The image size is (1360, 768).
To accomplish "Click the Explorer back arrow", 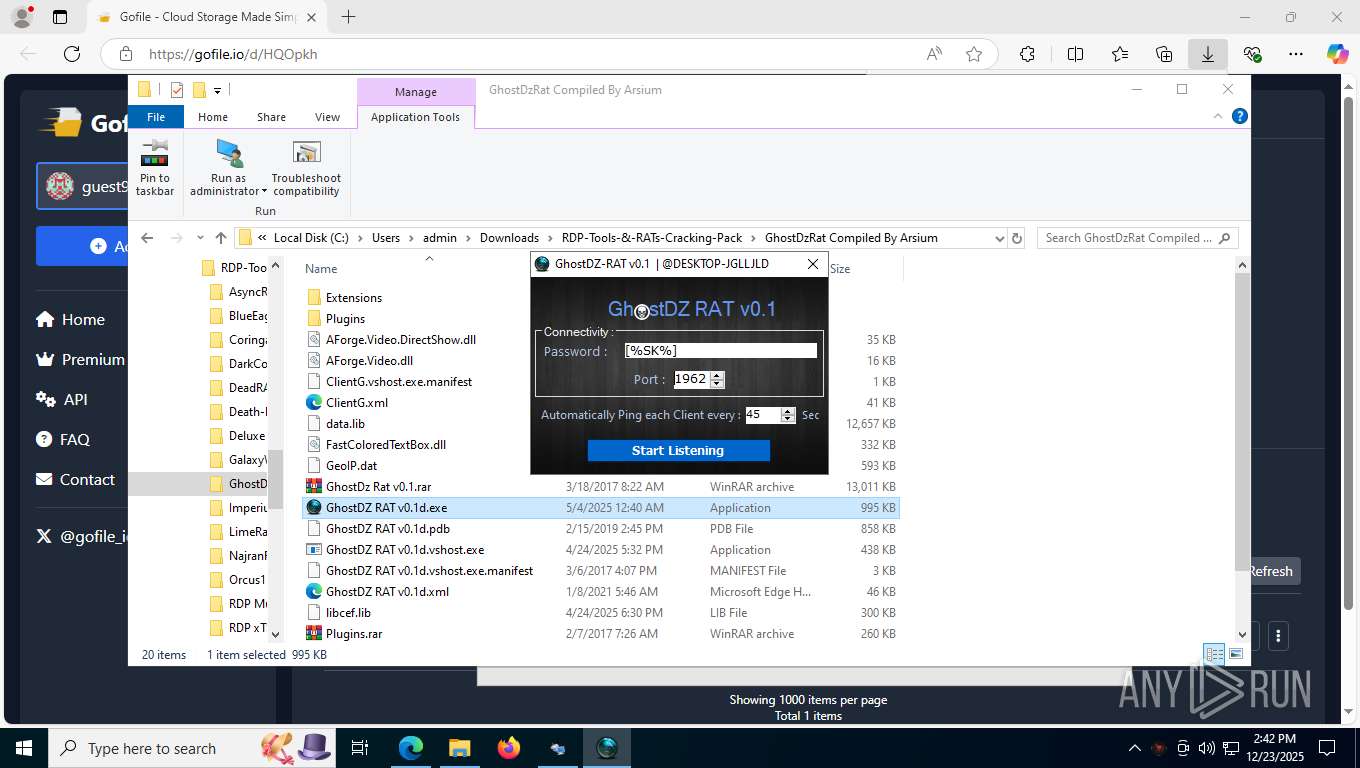I will (x=147, y=238).
